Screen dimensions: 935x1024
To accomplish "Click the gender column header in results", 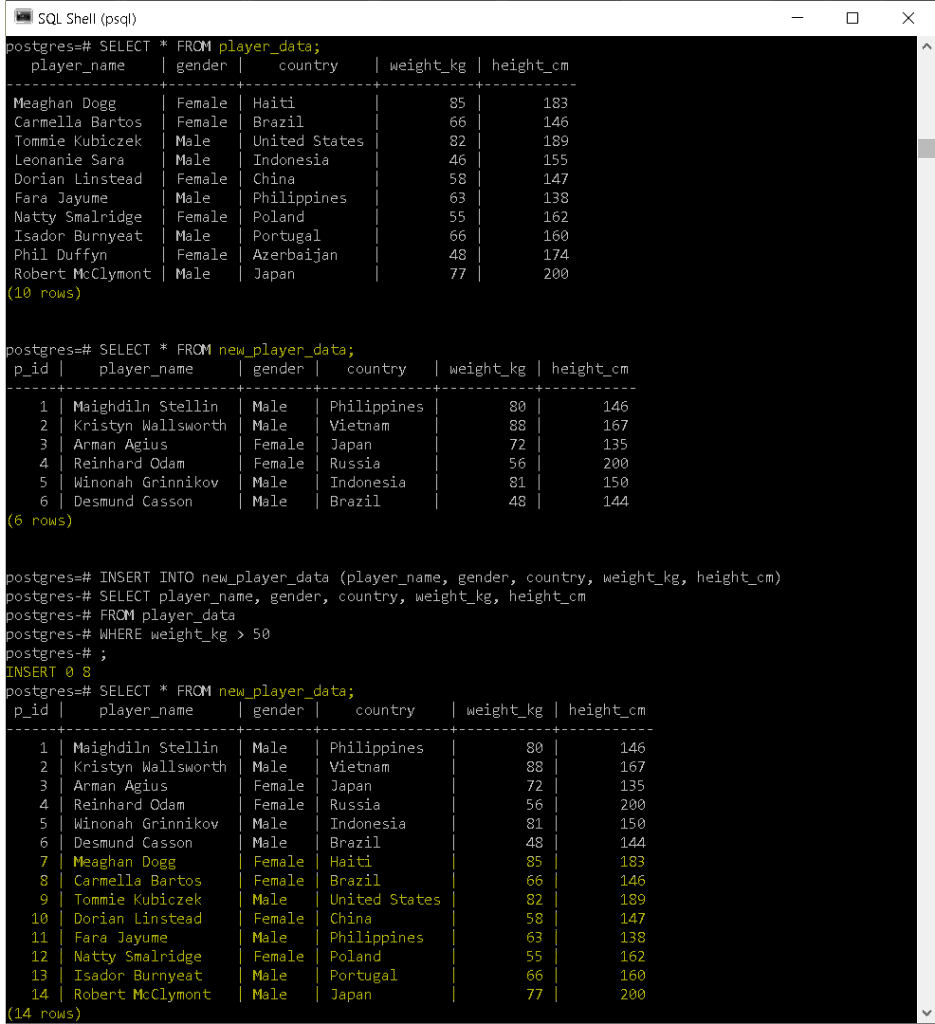I will point(201,65).
